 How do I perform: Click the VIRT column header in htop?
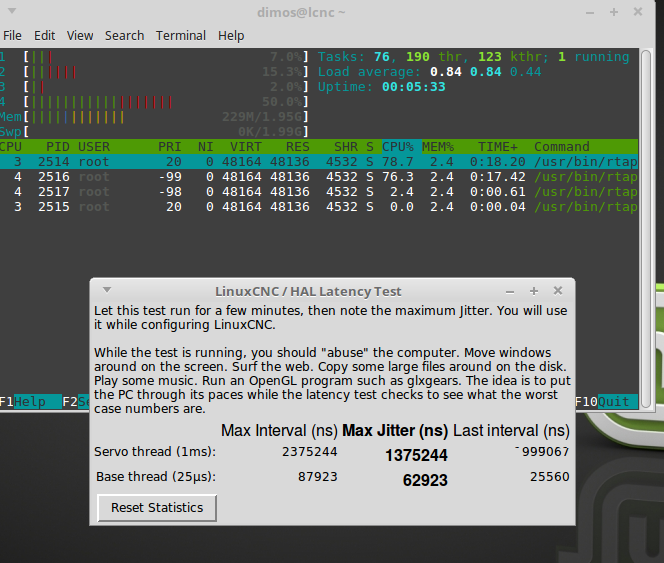[246, 147]
